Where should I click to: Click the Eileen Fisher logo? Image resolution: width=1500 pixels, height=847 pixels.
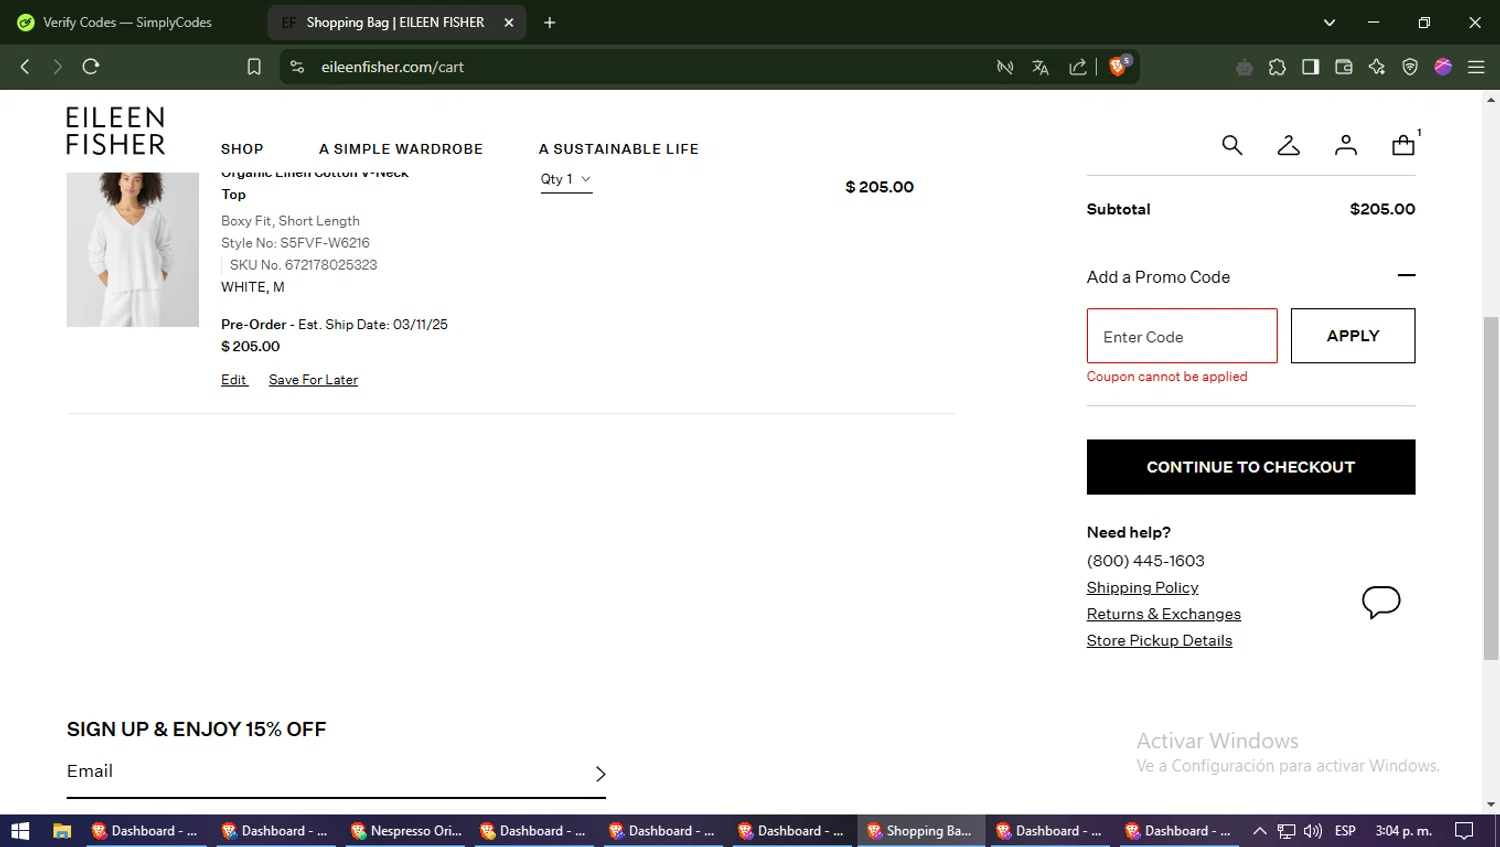tap(115, 131)
